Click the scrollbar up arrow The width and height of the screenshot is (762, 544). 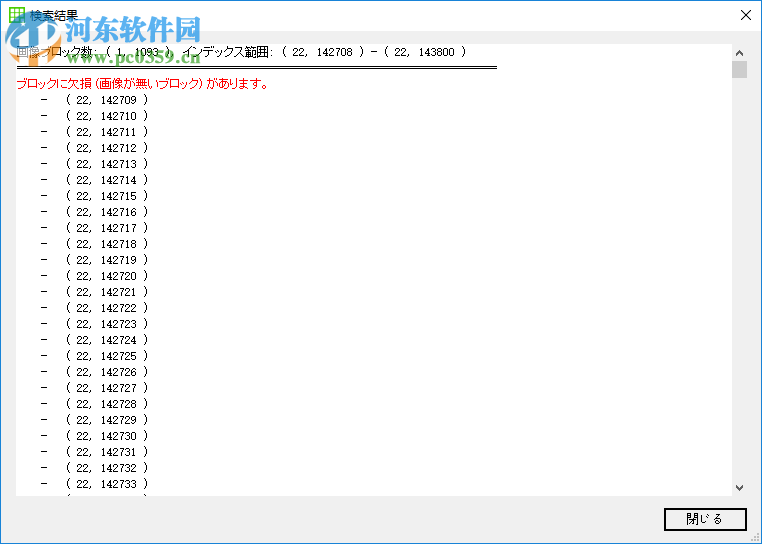pos(739,53)
